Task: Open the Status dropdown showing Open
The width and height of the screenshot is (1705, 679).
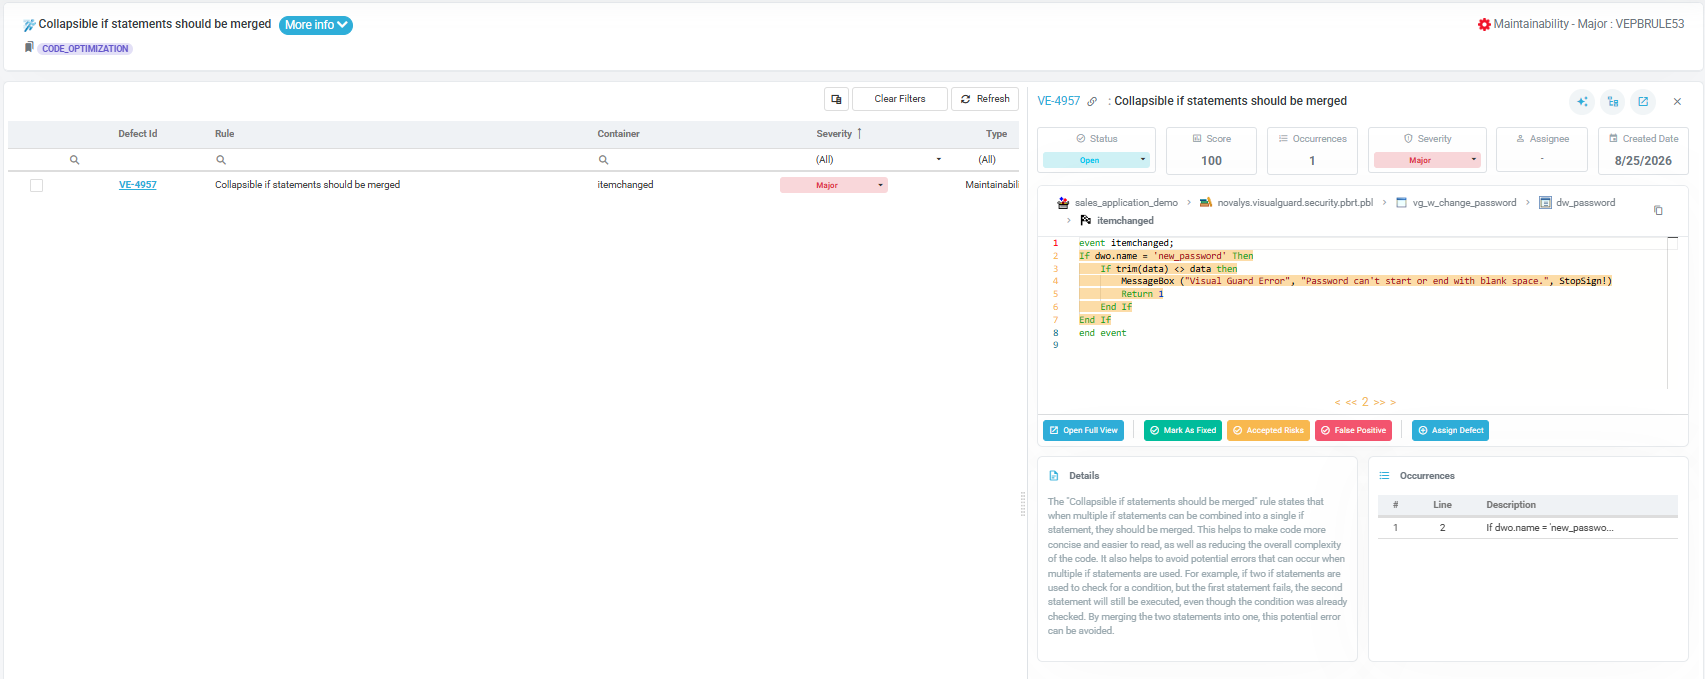Action: point(1096,160)
